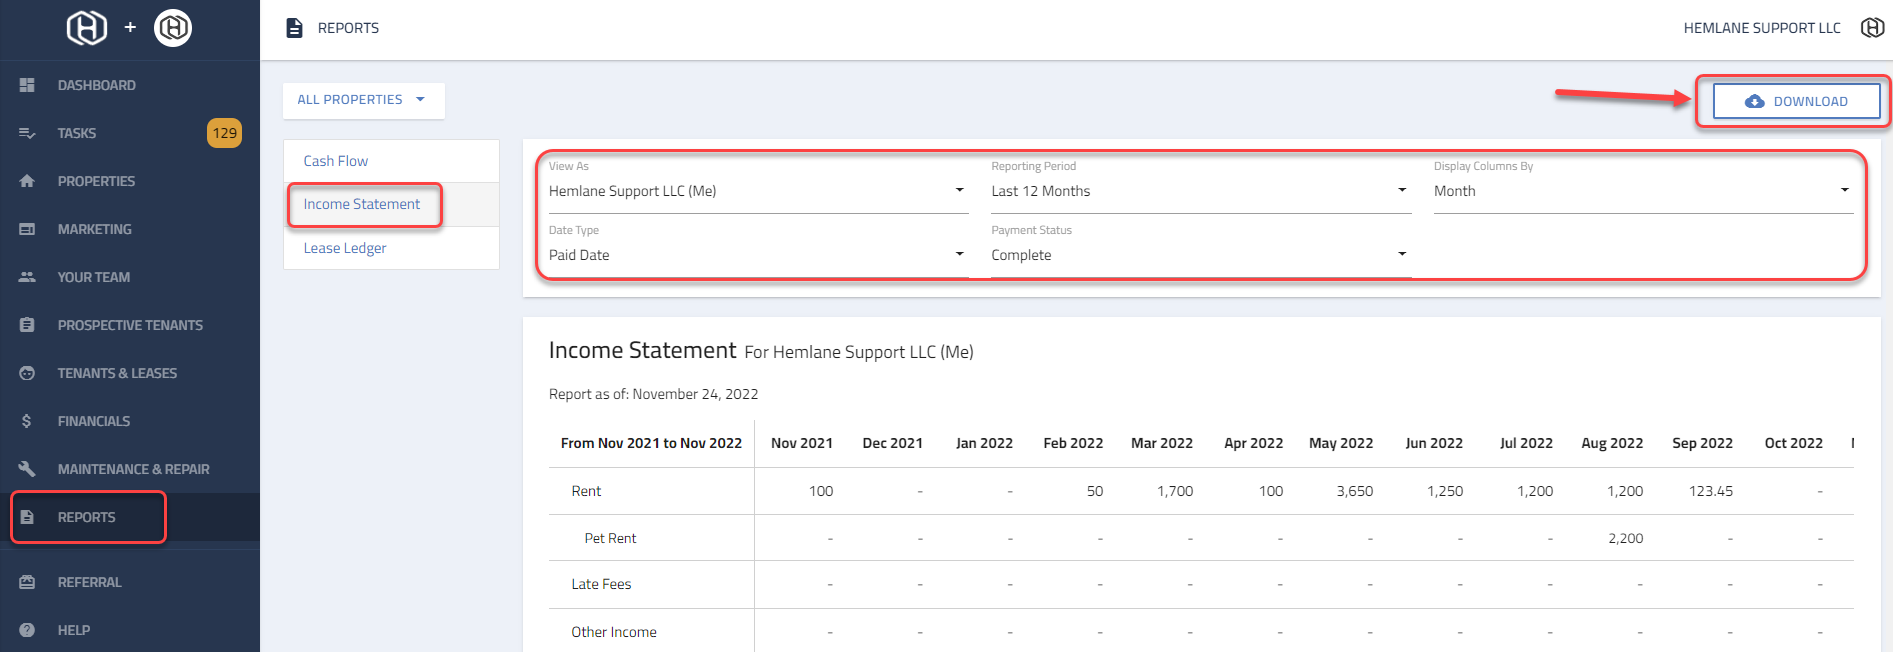Click the Help question mark icon
Image resolution: width=1893 pixels, height=652 pixels.
[x=27, y=630]
